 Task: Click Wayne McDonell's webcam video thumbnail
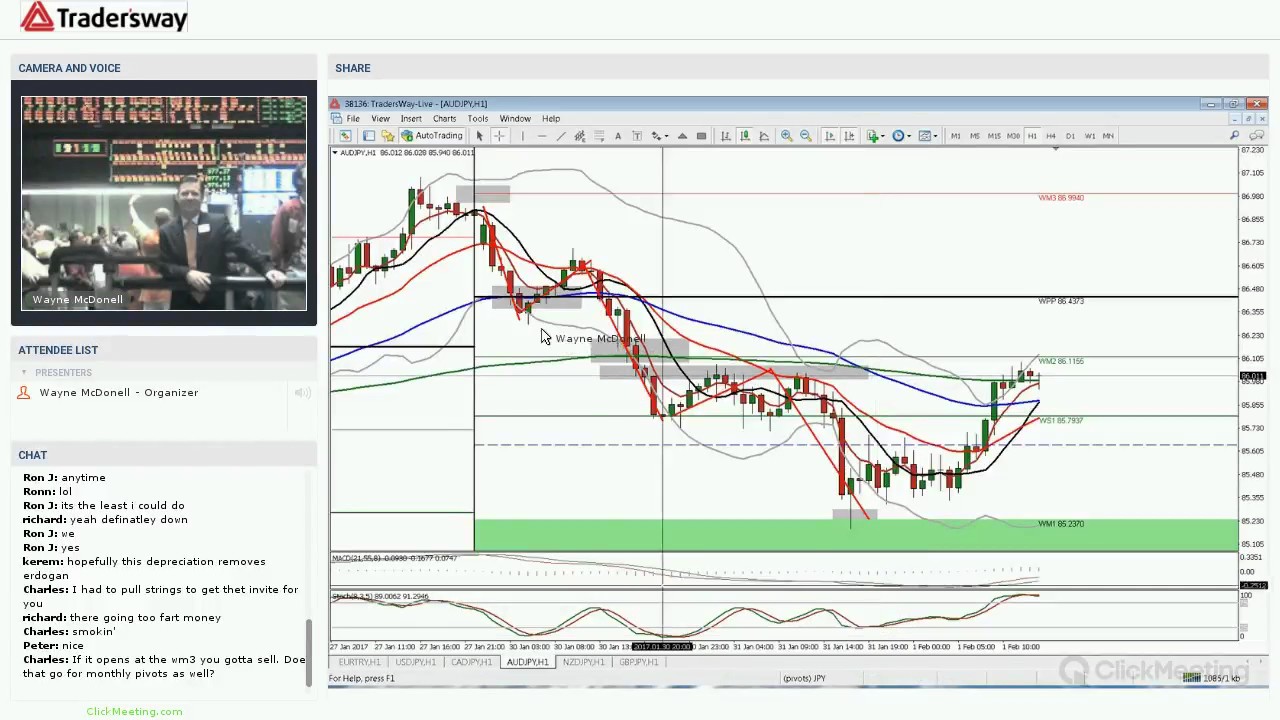164,203
